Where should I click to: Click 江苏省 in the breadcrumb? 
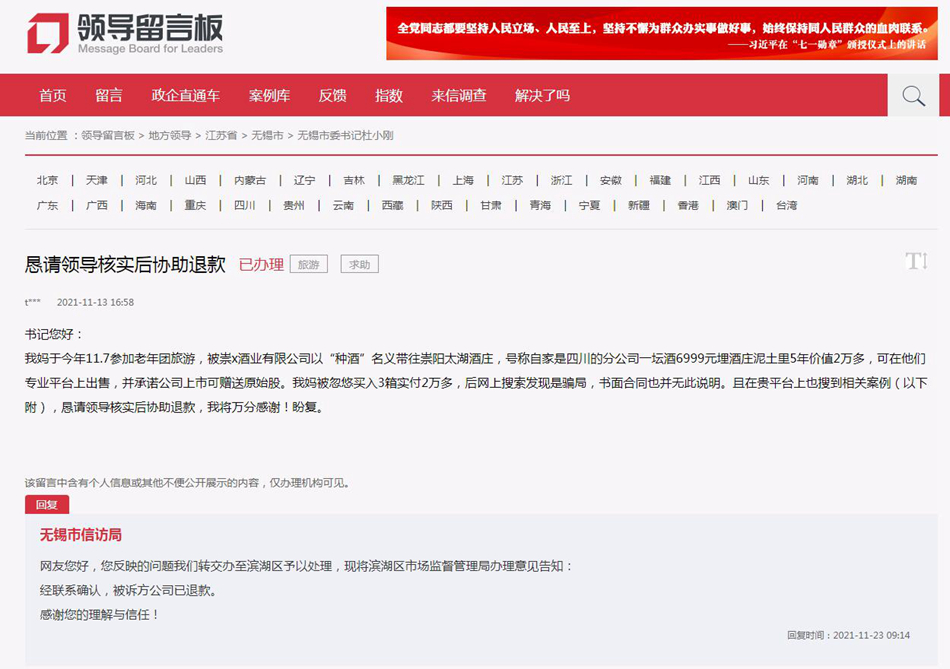coord(221,135)
